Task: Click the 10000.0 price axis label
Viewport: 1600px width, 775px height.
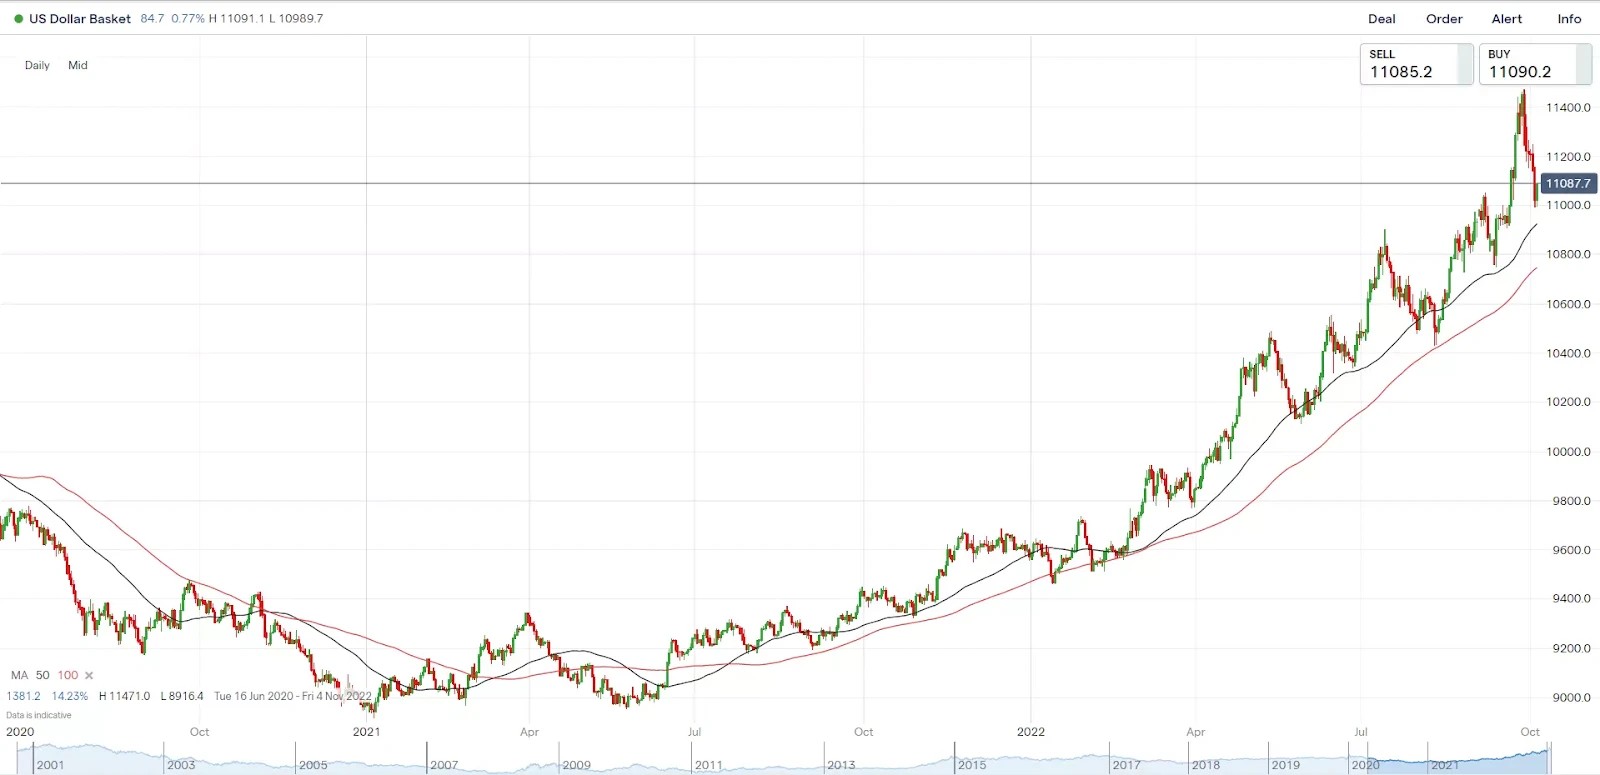Action: click(1568, 452)
